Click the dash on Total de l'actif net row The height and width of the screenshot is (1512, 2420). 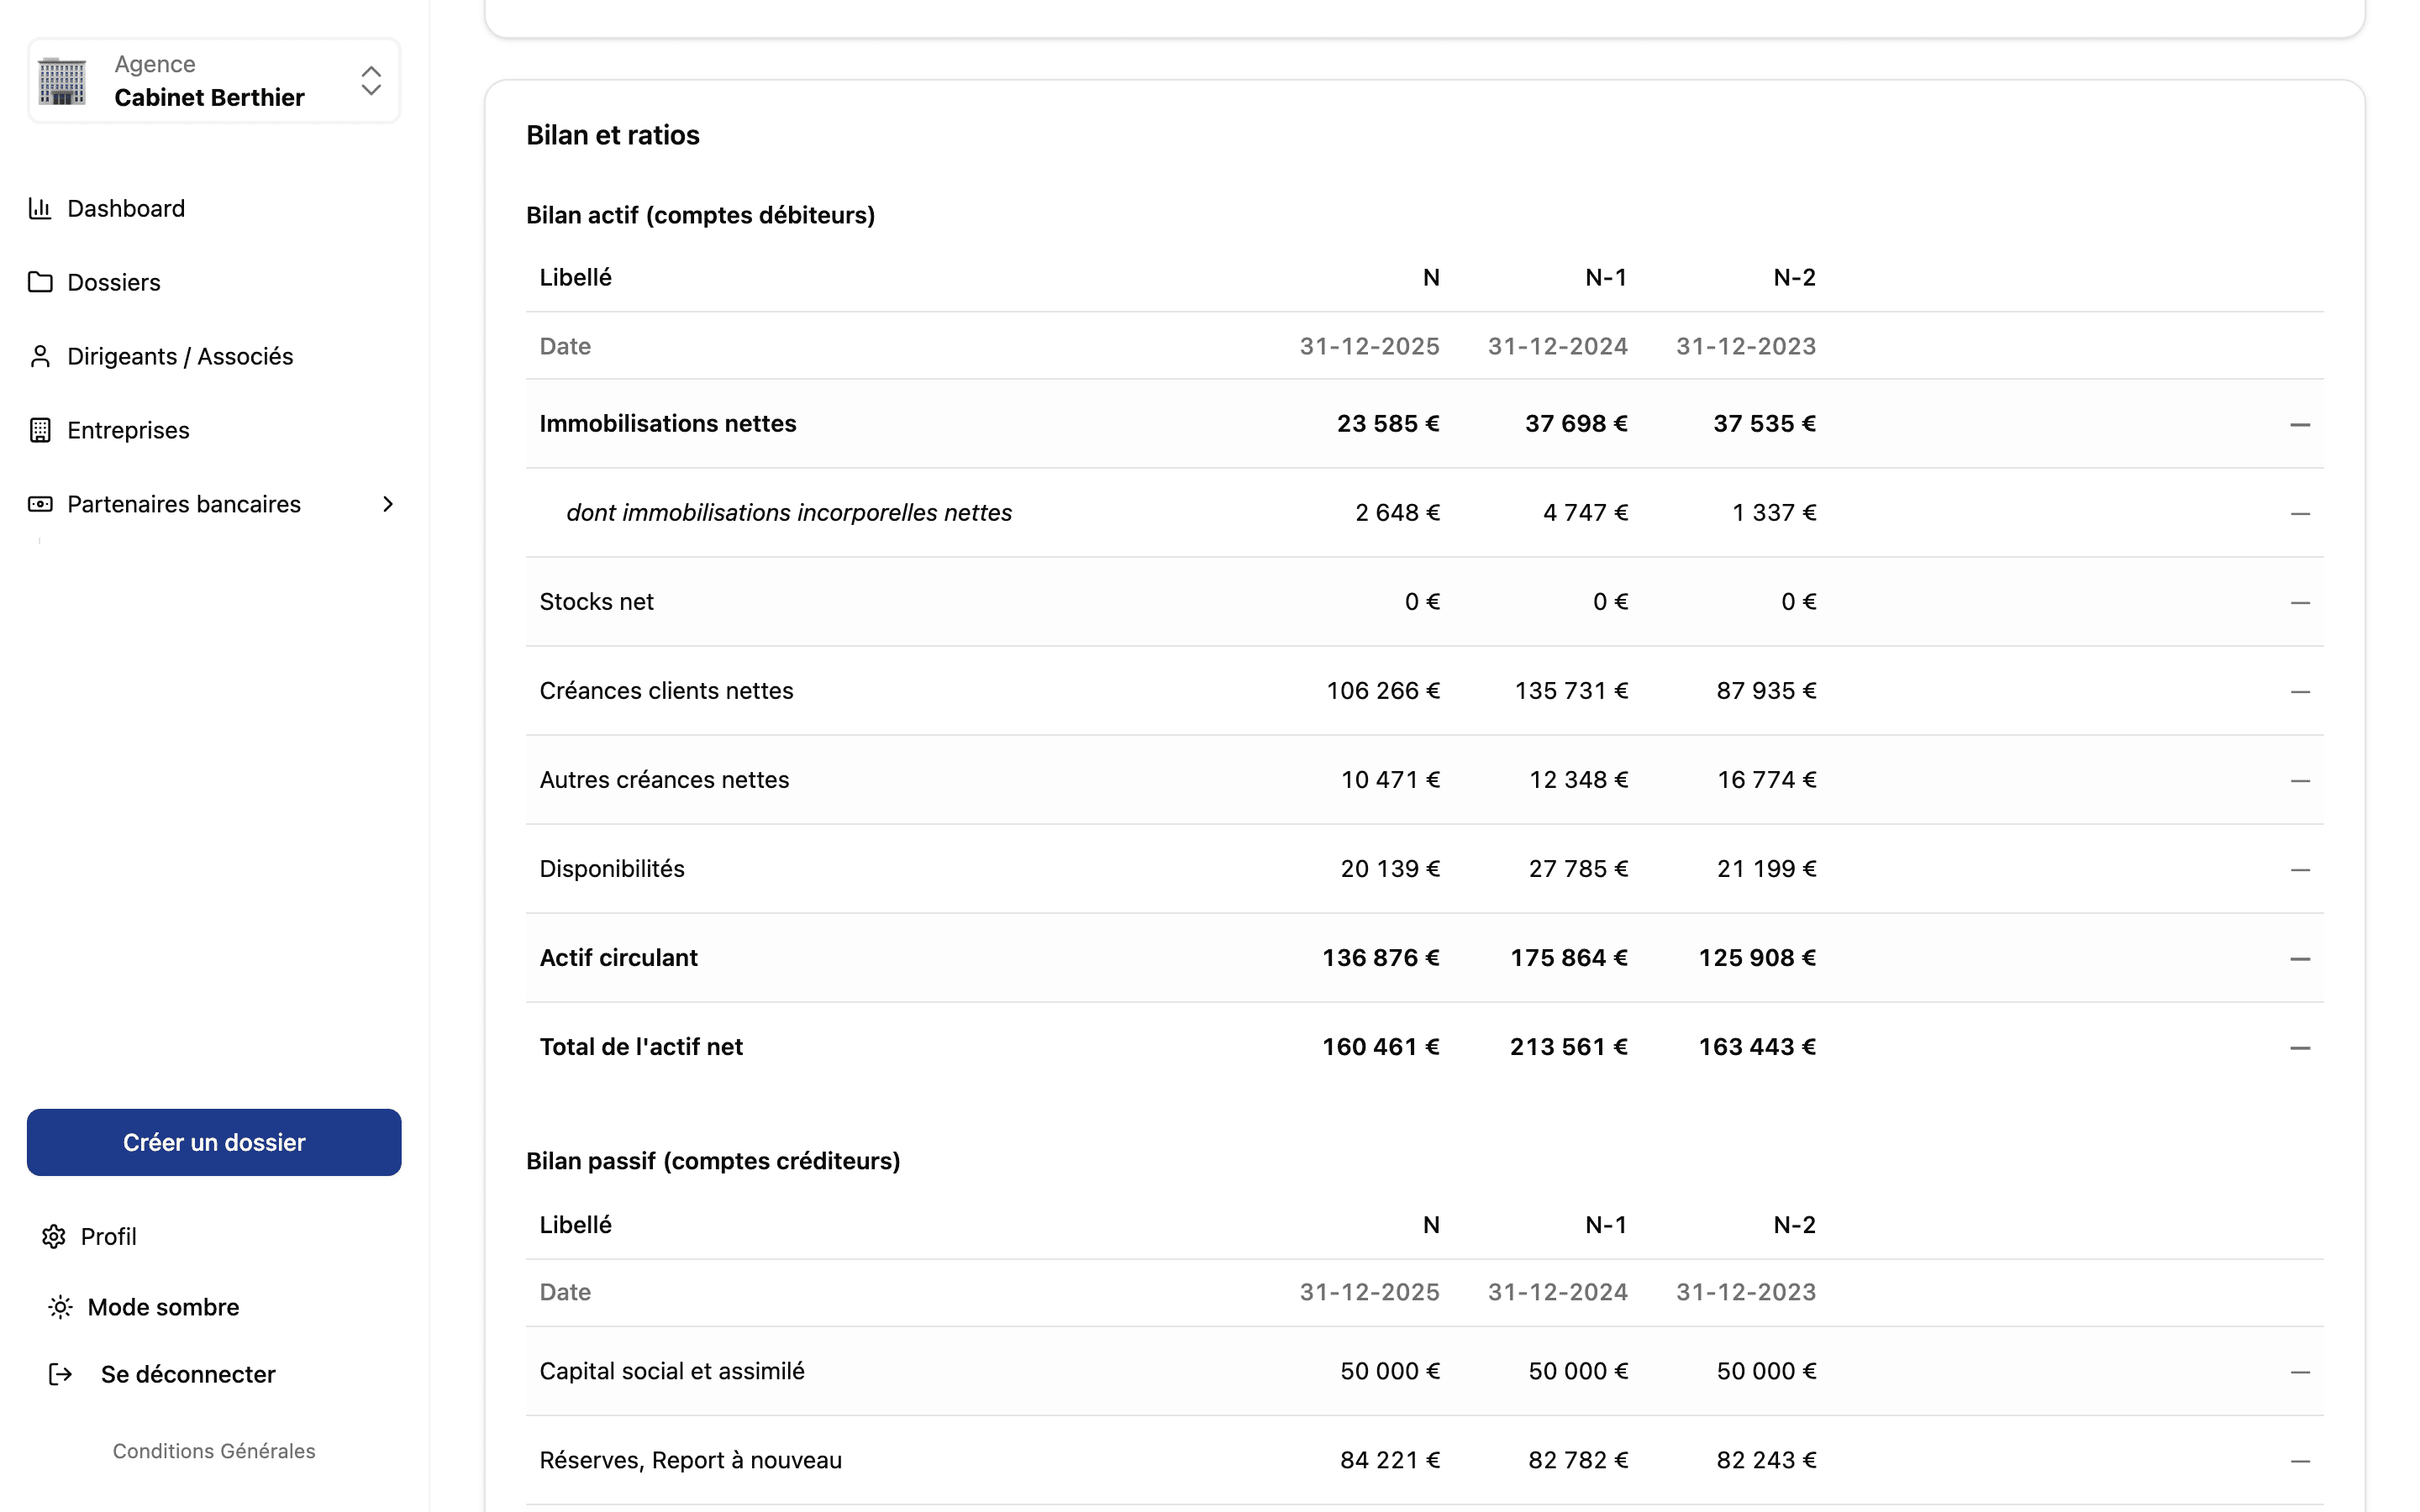pos(2299,1047)
